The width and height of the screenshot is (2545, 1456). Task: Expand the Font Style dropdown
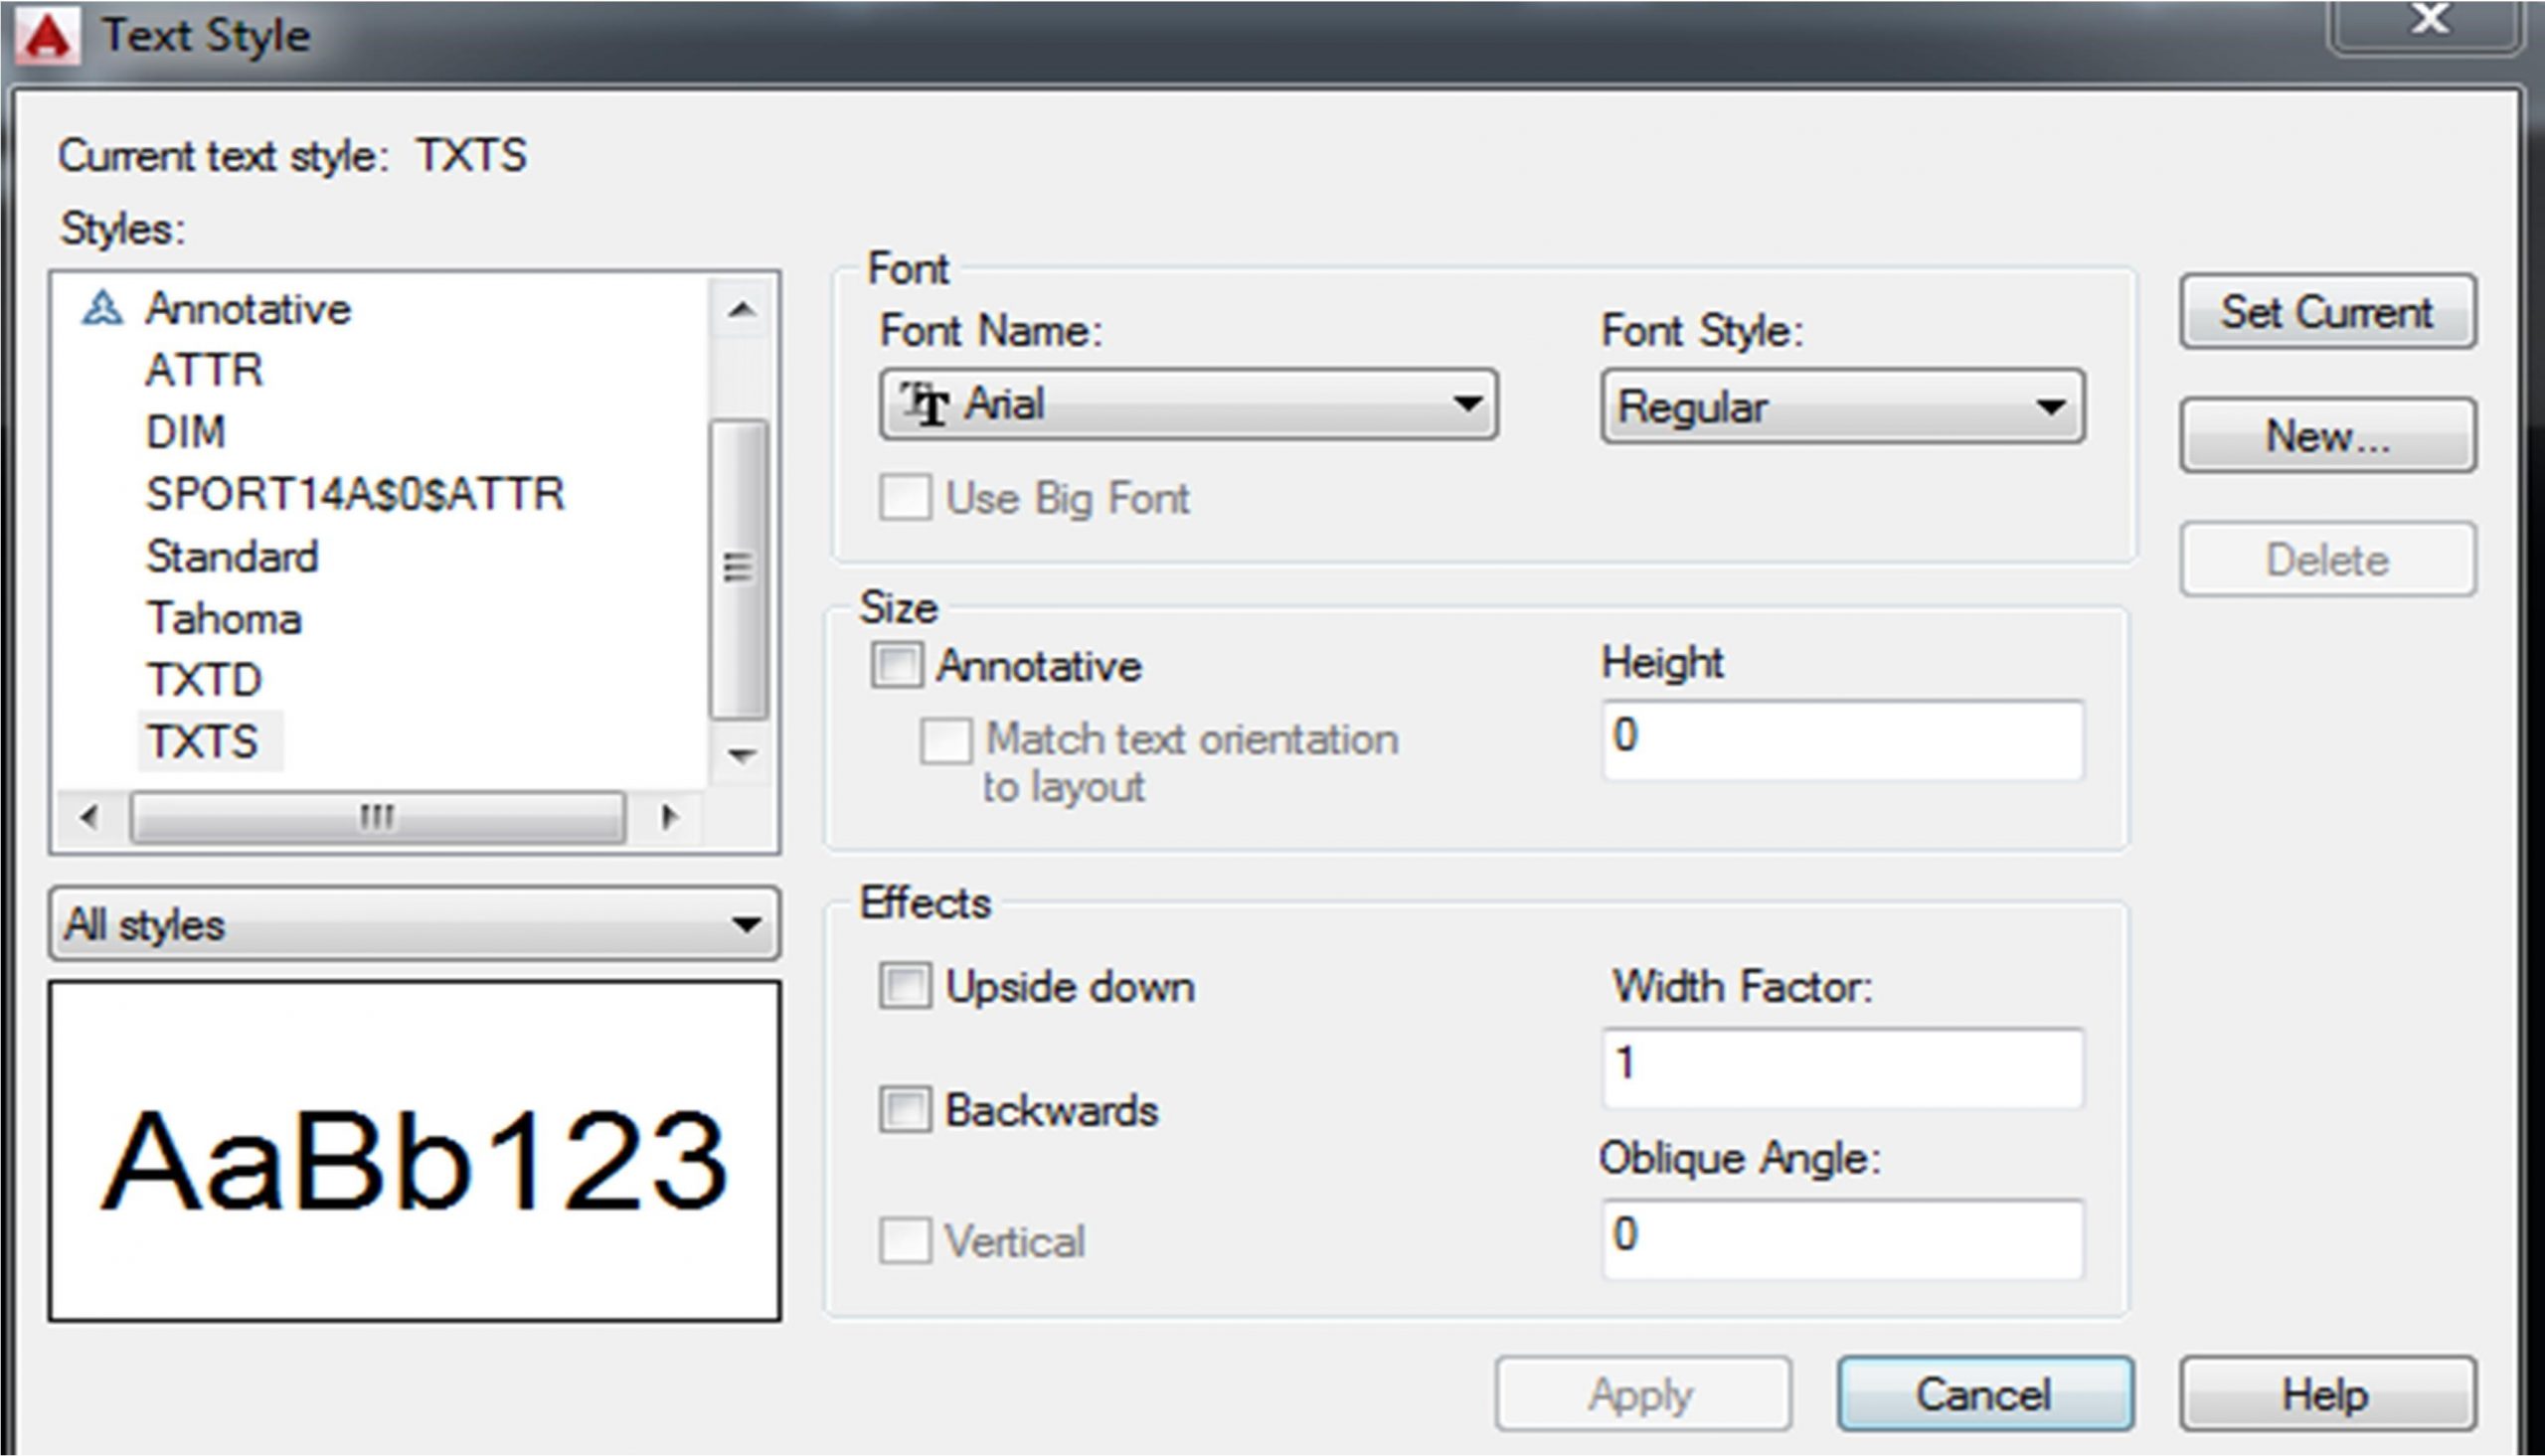point(2049,407)
